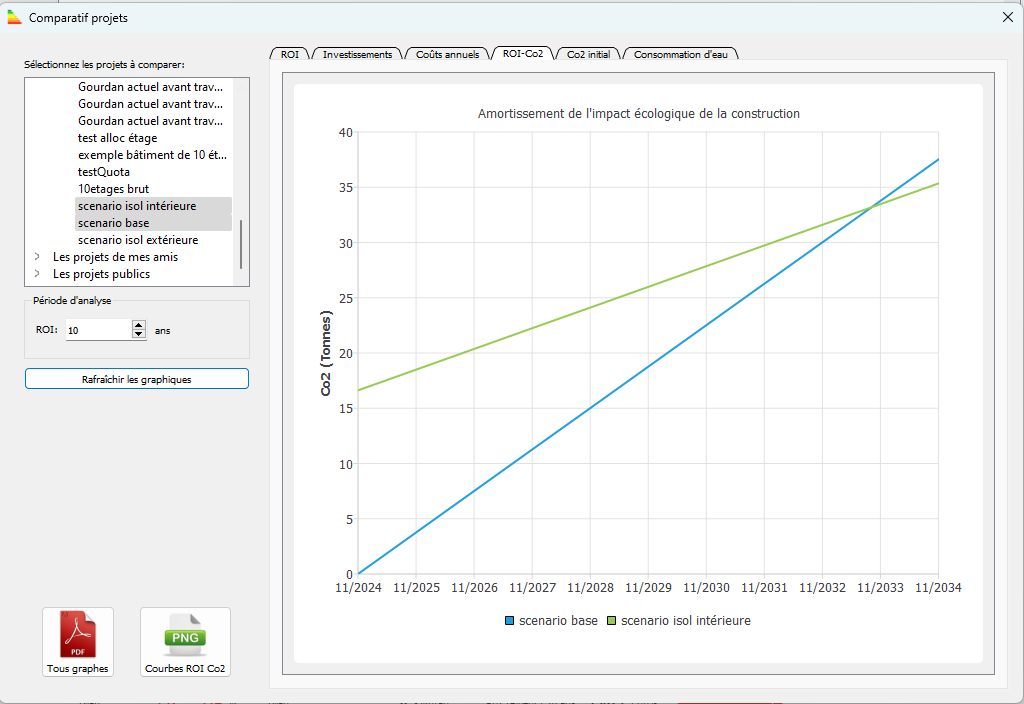Open the Investissements tab
Viewport: 1024px width, 704px height.
pyautogui.click(x=357, y=54)
